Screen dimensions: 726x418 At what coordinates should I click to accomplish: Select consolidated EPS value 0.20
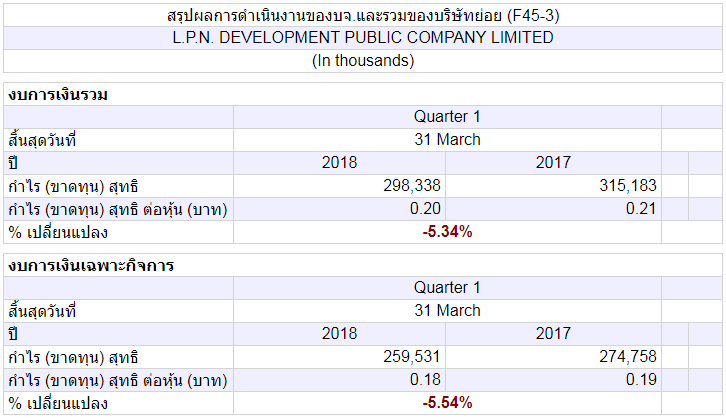tap(425, 209)
